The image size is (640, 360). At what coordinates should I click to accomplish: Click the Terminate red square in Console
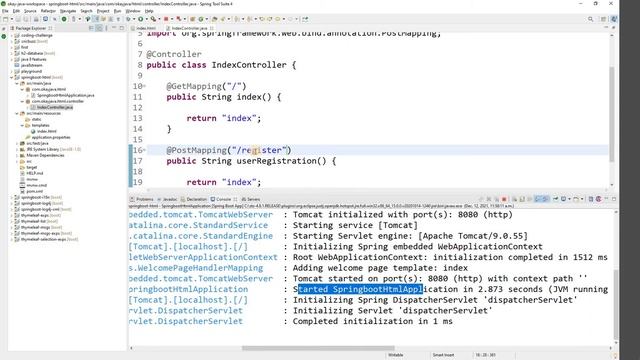tap(504, 199)
